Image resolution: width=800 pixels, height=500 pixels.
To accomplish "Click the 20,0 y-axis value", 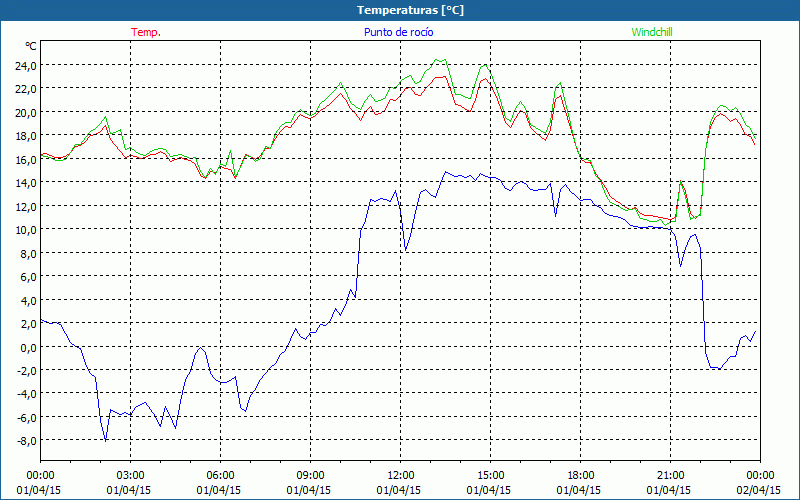I will click(26, 112).
